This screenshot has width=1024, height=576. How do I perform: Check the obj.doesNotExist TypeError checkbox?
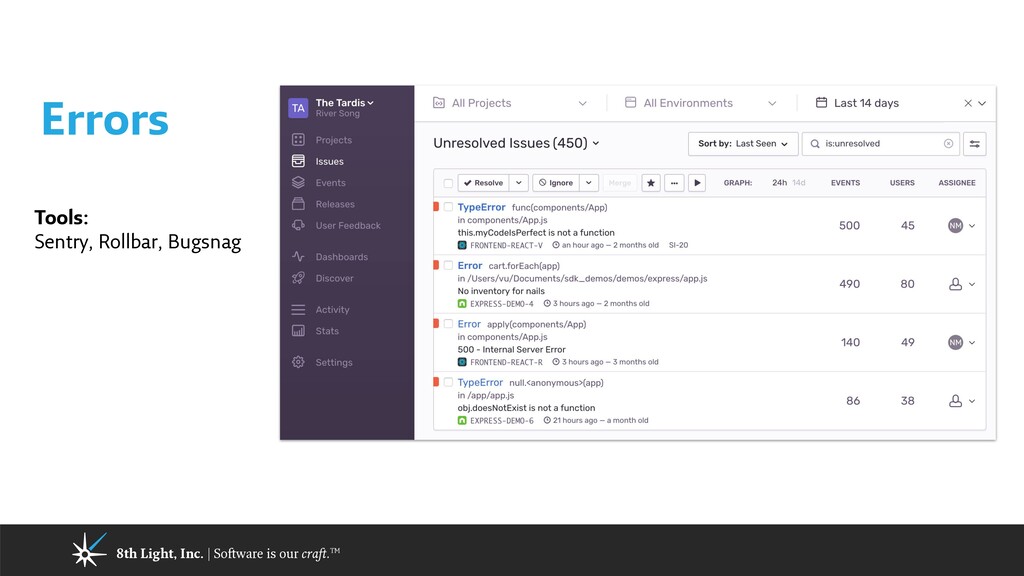[x=448, y=382]
